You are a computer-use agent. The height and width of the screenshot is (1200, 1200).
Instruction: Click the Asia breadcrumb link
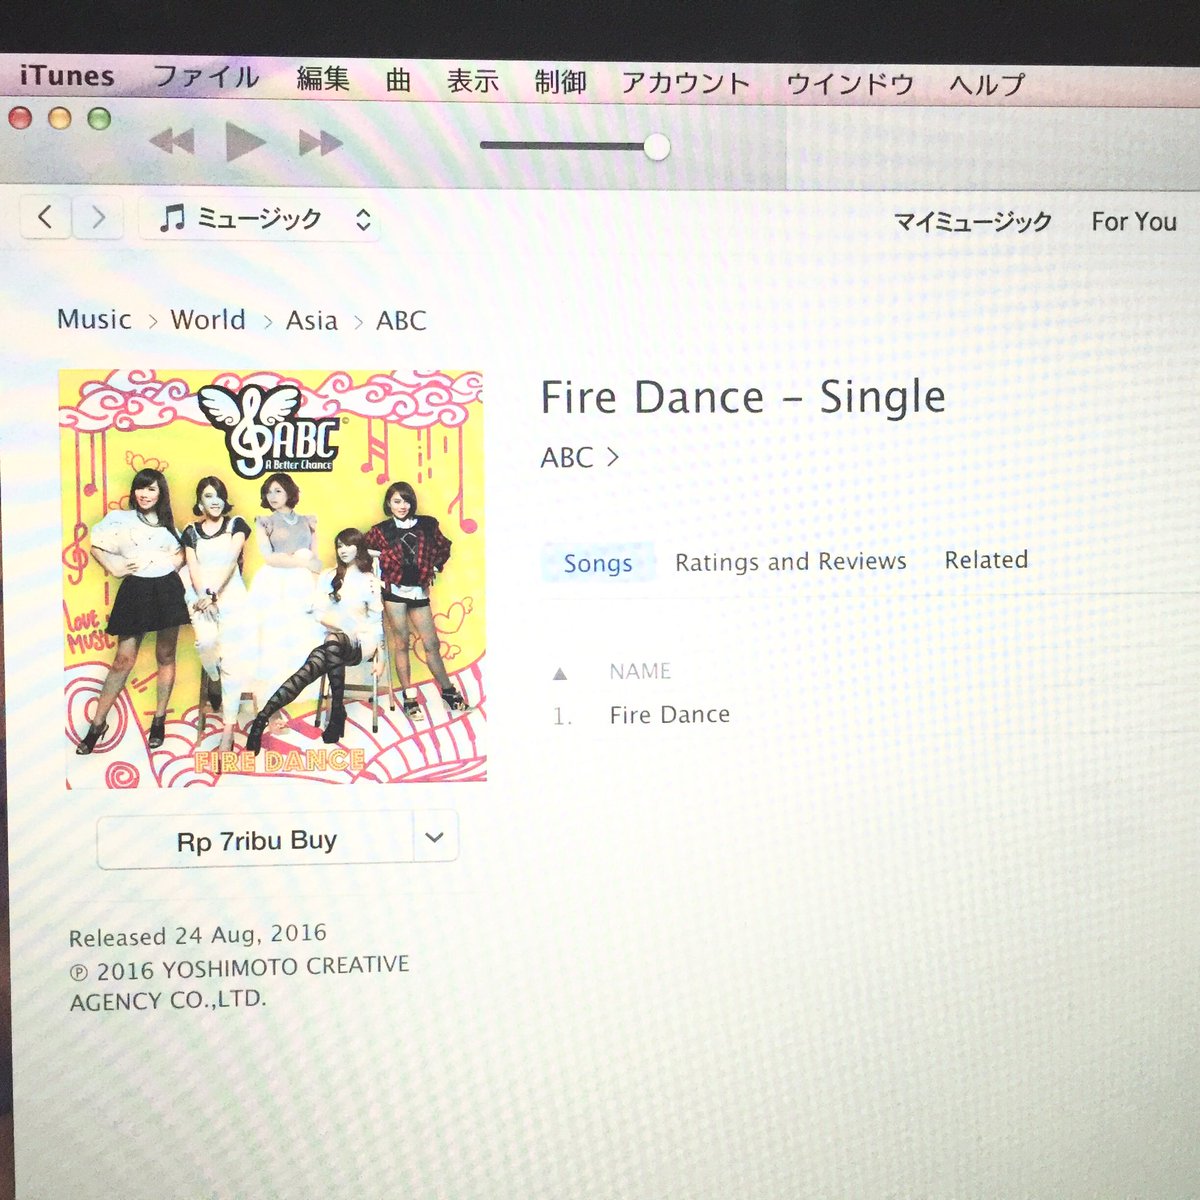coord(312,321)
